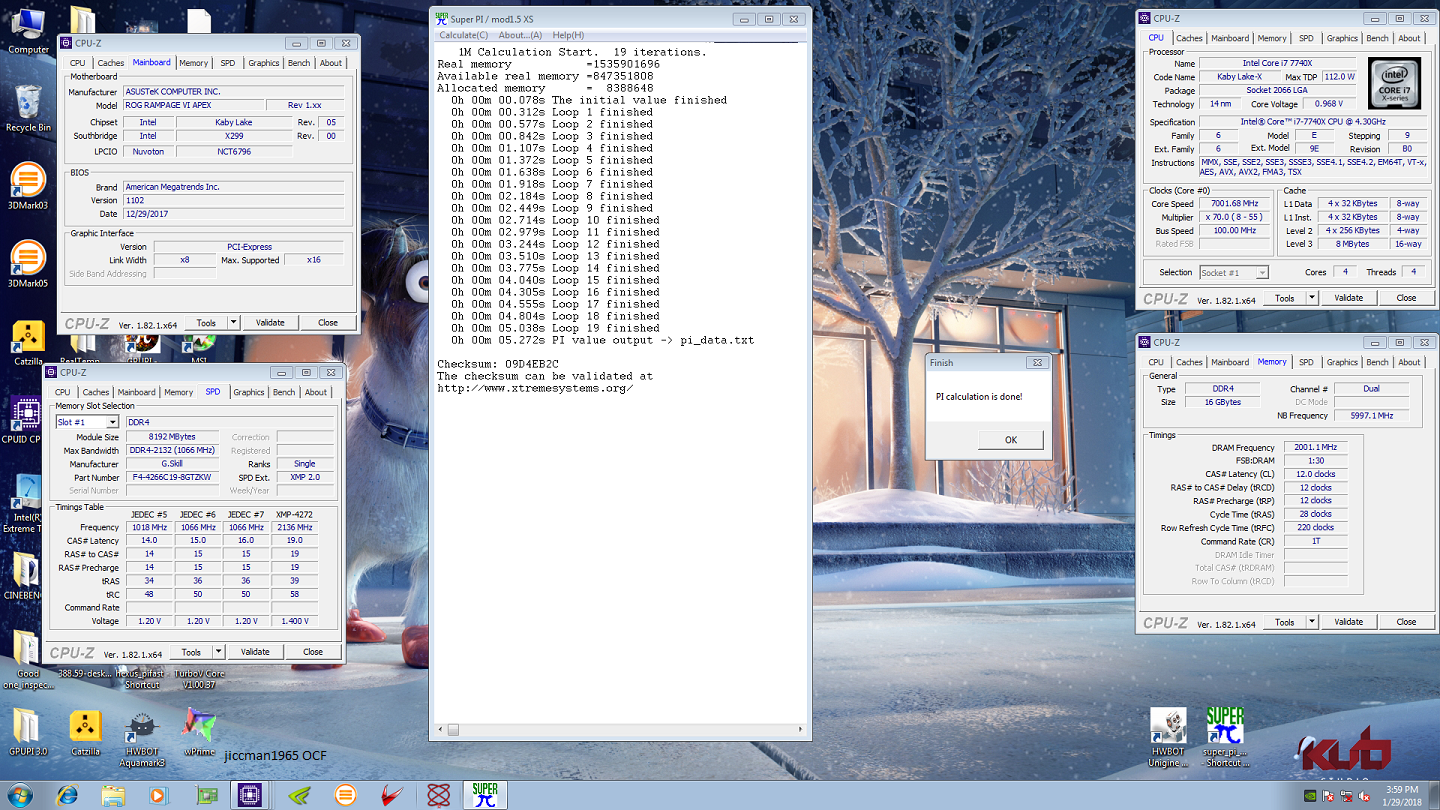Open the Computer desktop icon
This screenshot has height=810, width=1440.
pos(28,30)
